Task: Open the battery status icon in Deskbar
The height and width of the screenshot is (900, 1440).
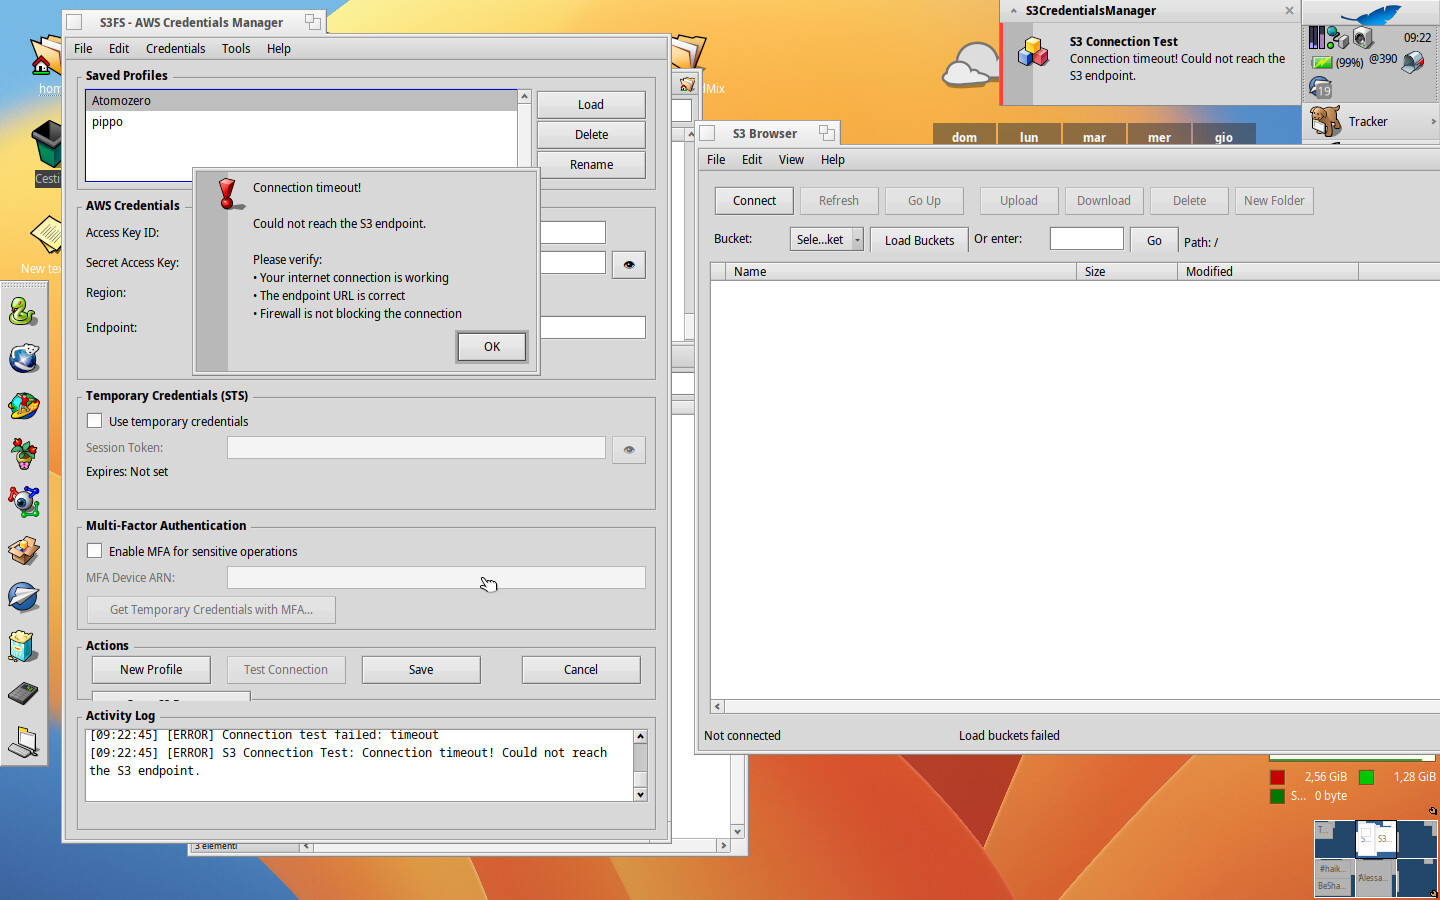Action: click(x=1322, y=62)
